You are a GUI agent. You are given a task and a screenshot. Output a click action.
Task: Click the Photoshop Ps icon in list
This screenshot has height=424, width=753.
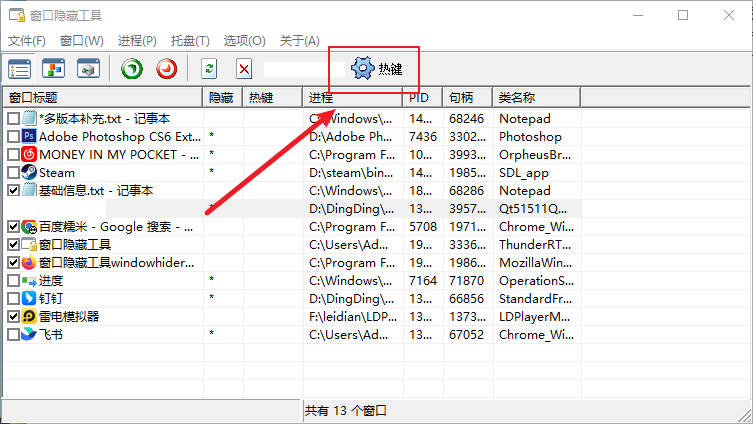(29, 136)
